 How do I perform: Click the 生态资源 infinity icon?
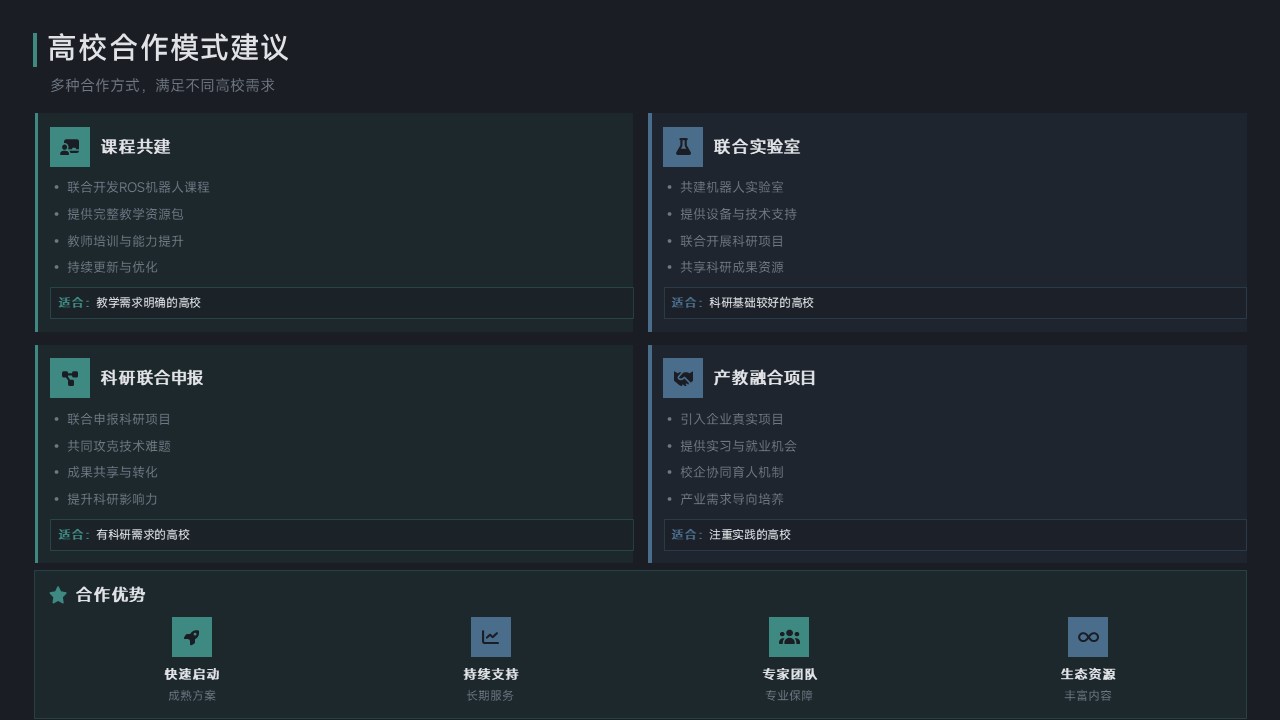click(1088, 637)
